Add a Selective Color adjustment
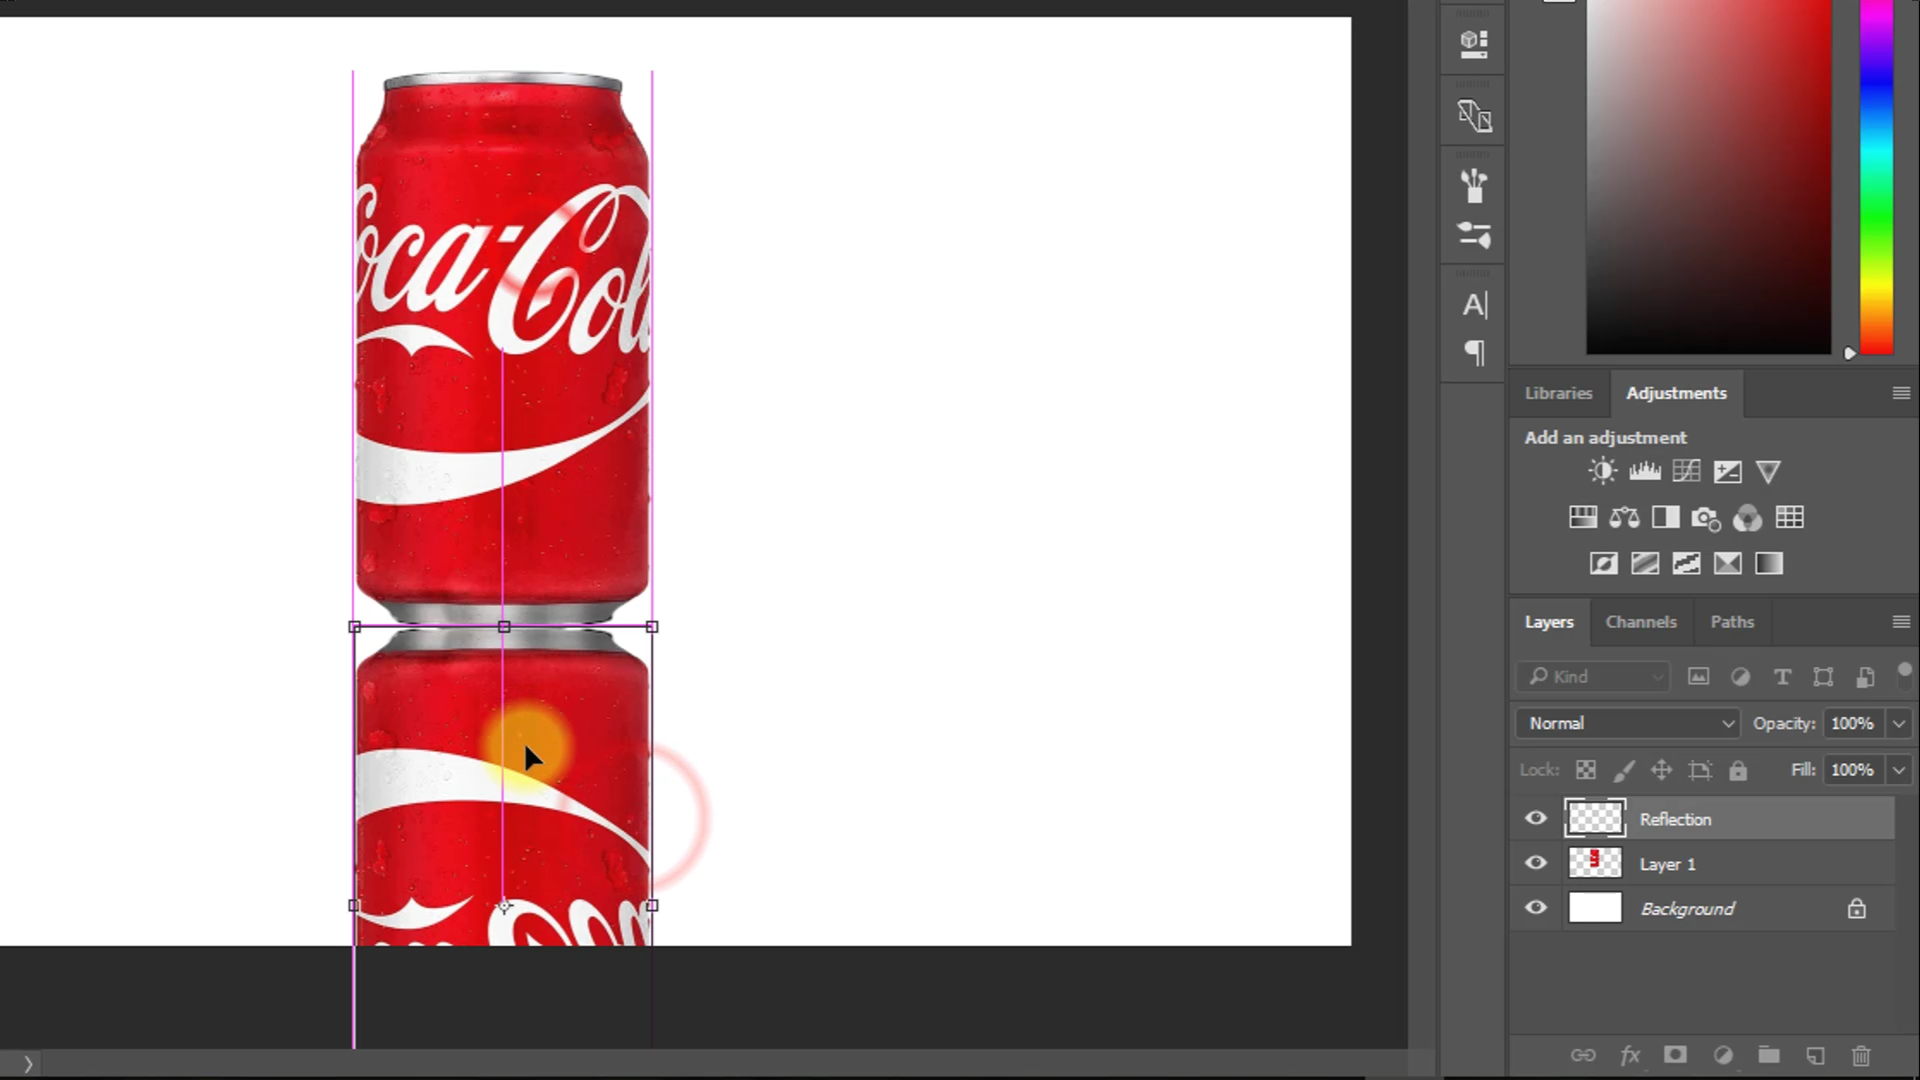This screenshot has height=1080, width=1920. [1727, 564]
